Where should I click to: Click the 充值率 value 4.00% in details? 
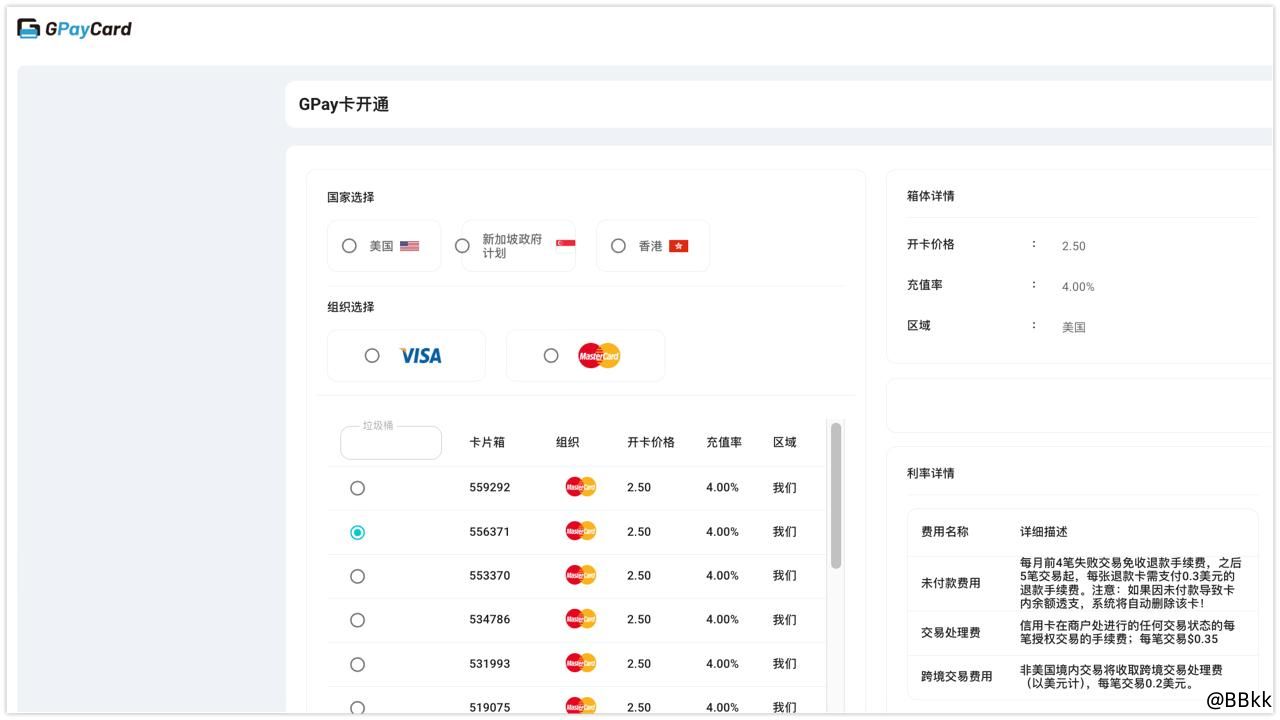click(1078, 287)
